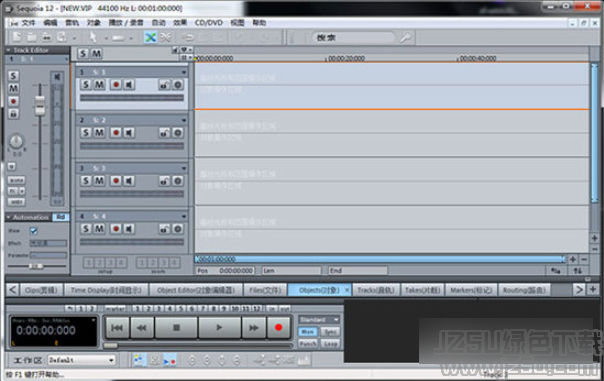Toggle the blue-green crossfade icon in toolbar
Image resolution: width=604 pixels, height=381 pixels.
click(x=150, y=37)
